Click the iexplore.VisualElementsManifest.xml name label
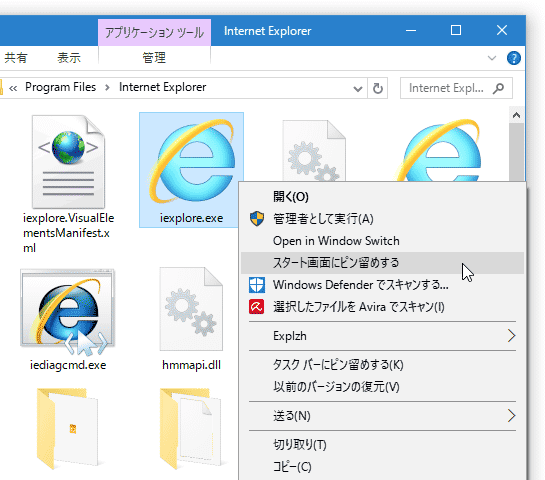The width and height of the screenshot is (545, 480). pos(68,233)
